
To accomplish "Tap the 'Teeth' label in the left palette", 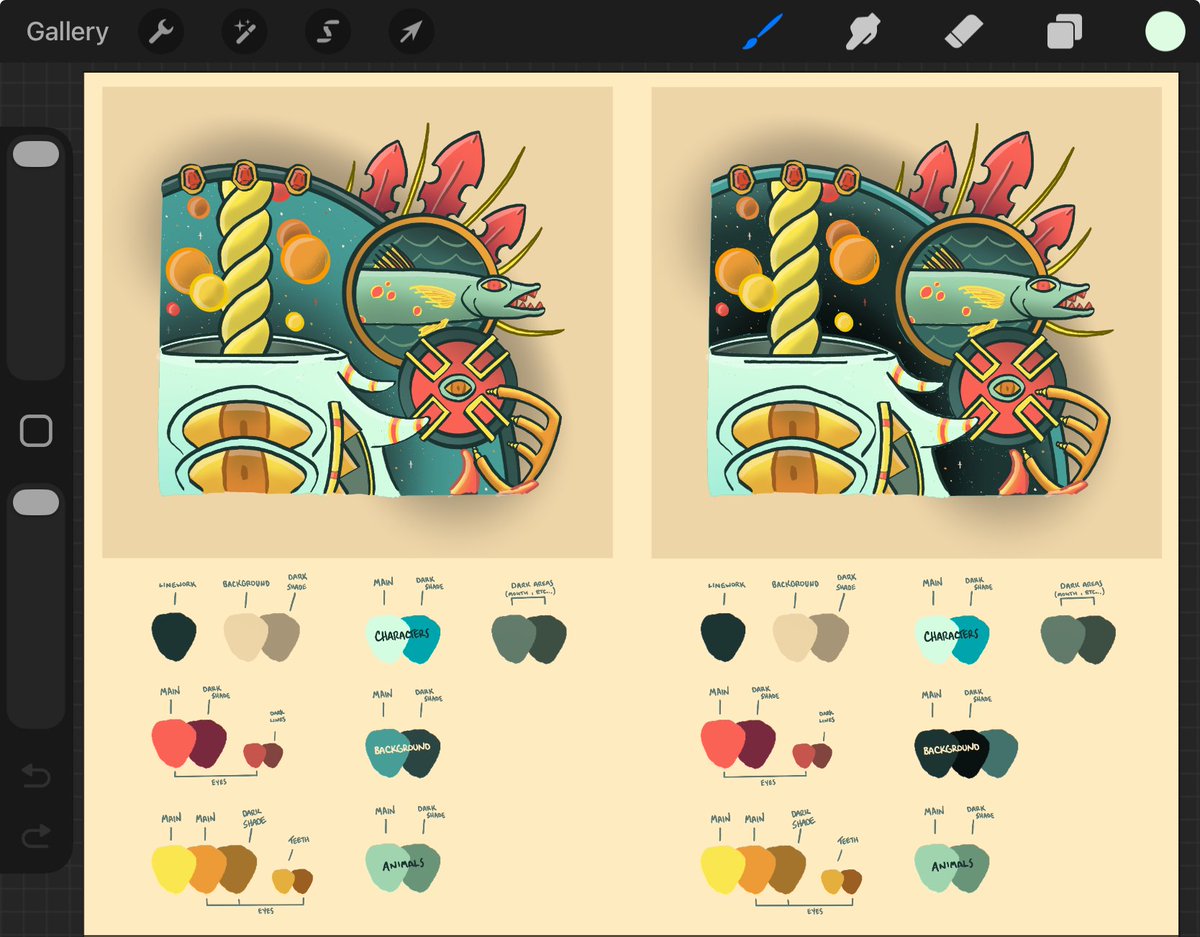I will (x=299, y=840).
